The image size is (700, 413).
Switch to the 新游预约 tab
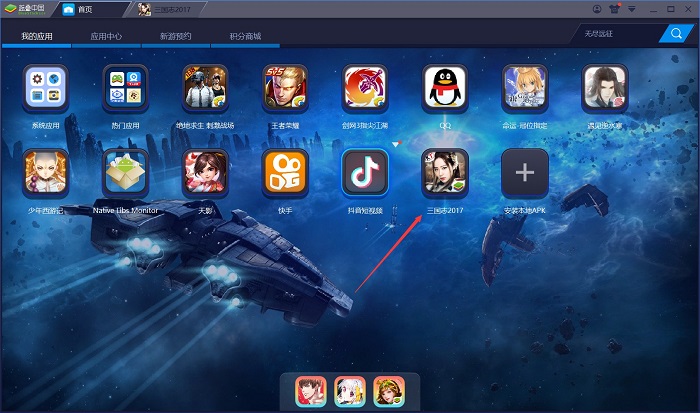point(175,36)
